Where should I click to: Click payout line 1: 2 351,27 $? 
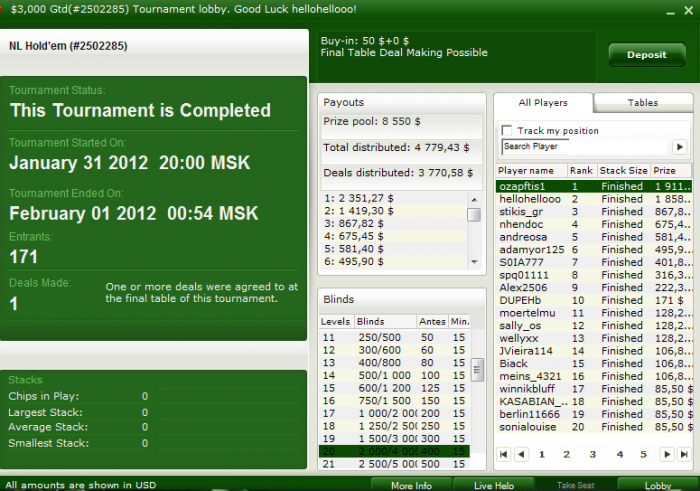coord(394,198)
